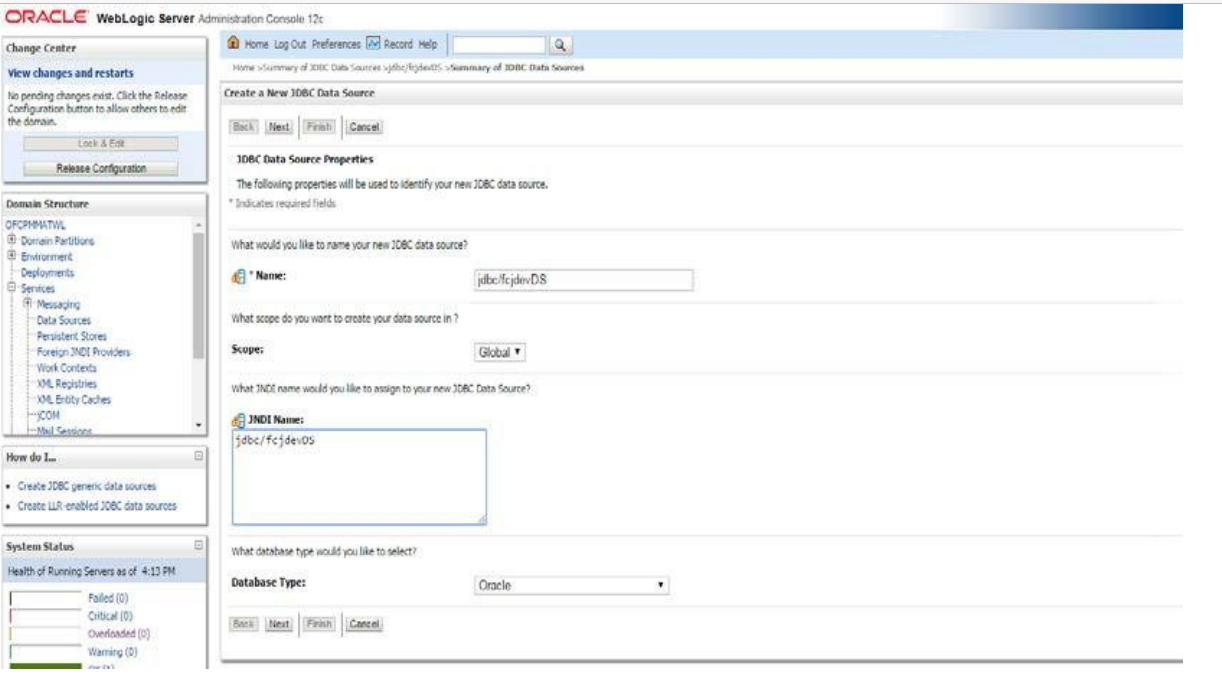Click the lower Next button
The width and height of the screenshot is (1222, 679).
pyautogui.click(x=279, y=624)
